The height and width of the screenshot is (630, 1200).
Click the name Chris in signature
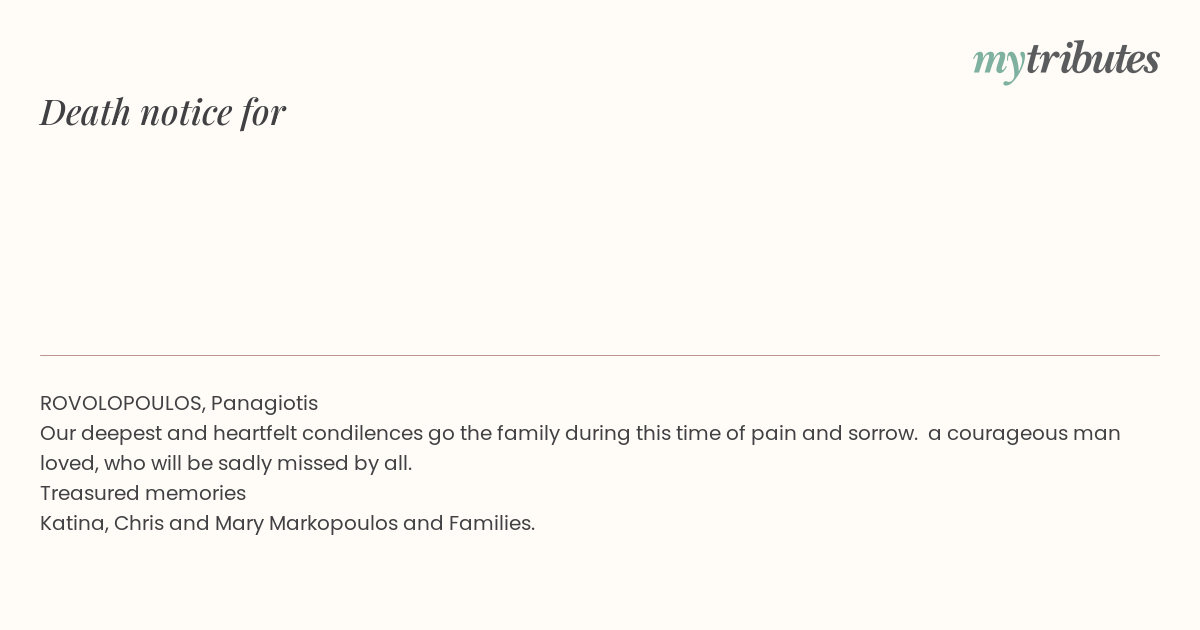click(139, 523)
